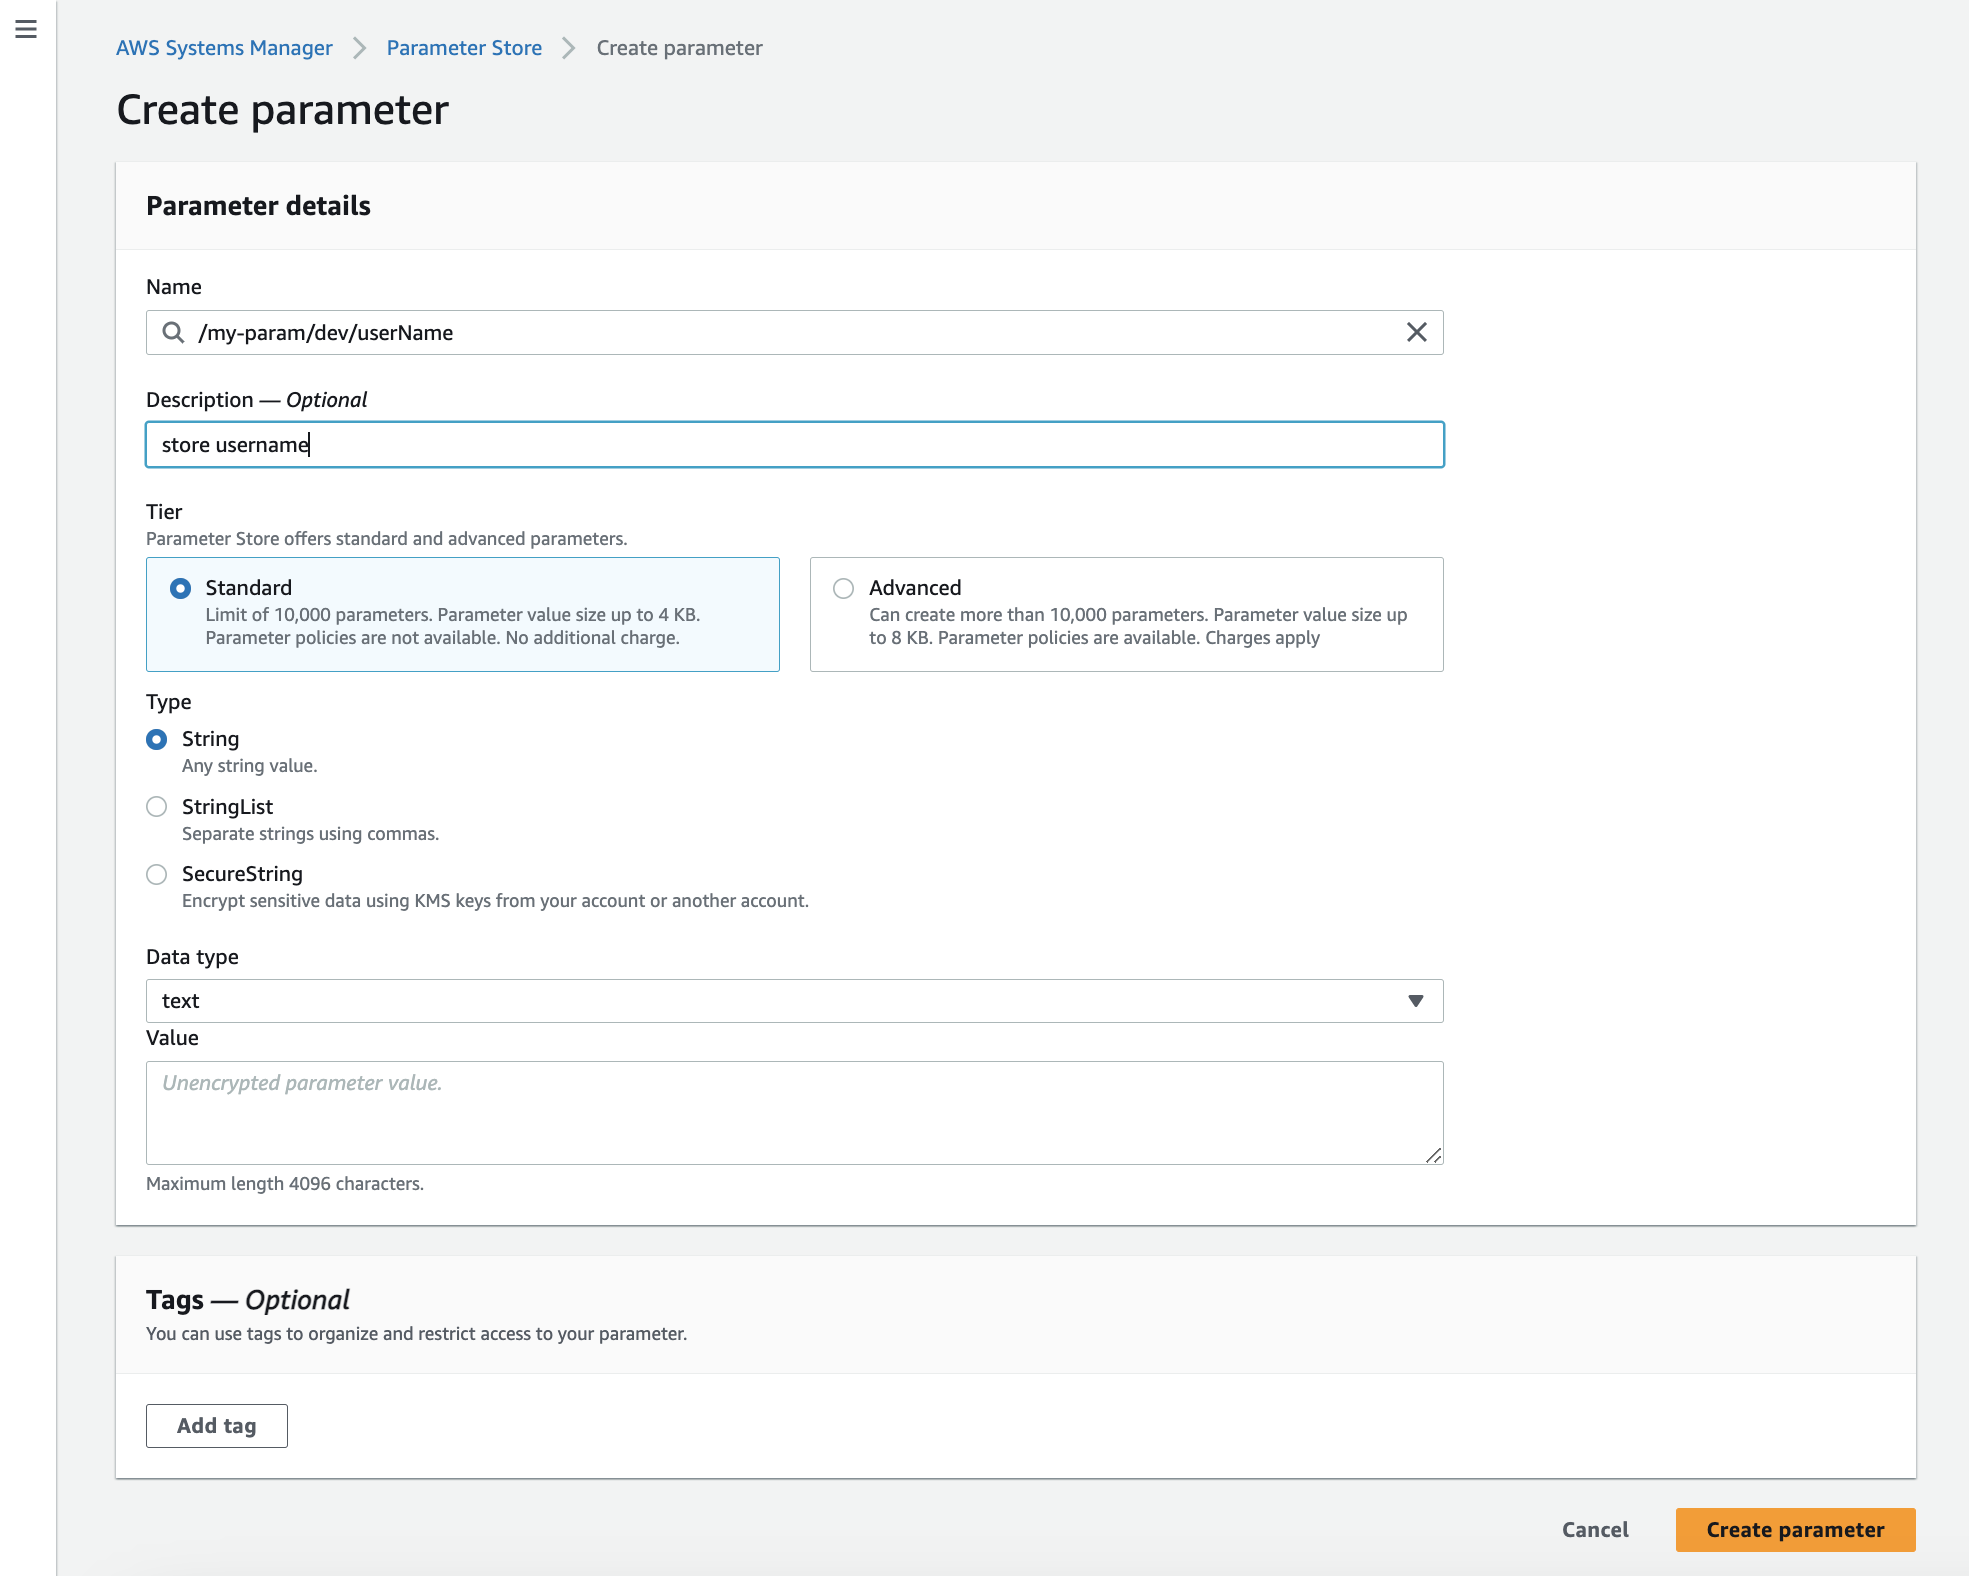Select the Standard tier radio button

pos(180,588)
